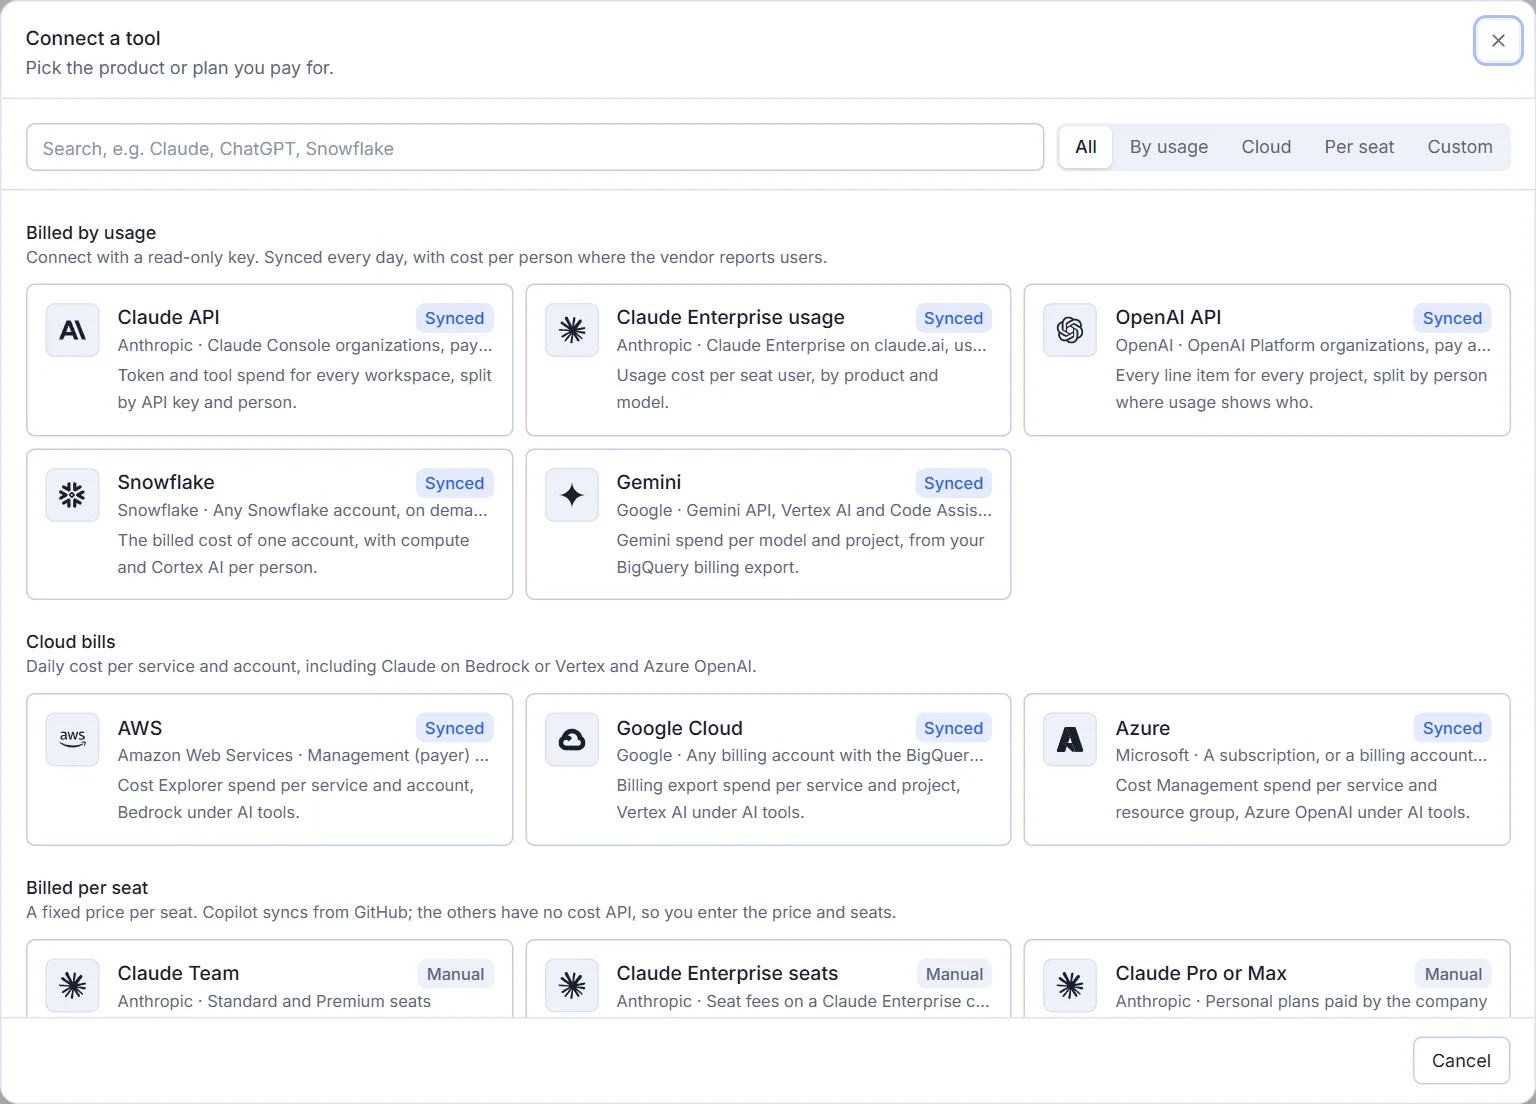Pick the Google Cloud card title
This screenshot has width=1536, height=1104.
point(680,728)
